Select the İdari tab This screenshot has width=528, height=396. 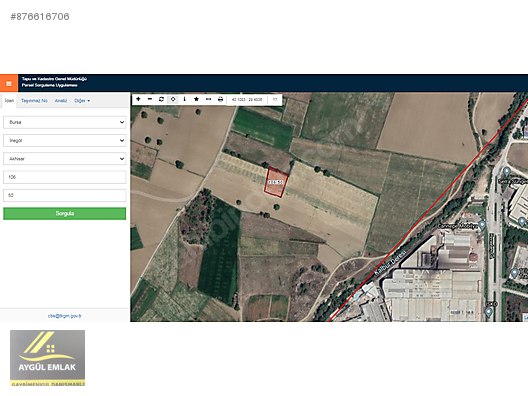click(x=9, y=101)
